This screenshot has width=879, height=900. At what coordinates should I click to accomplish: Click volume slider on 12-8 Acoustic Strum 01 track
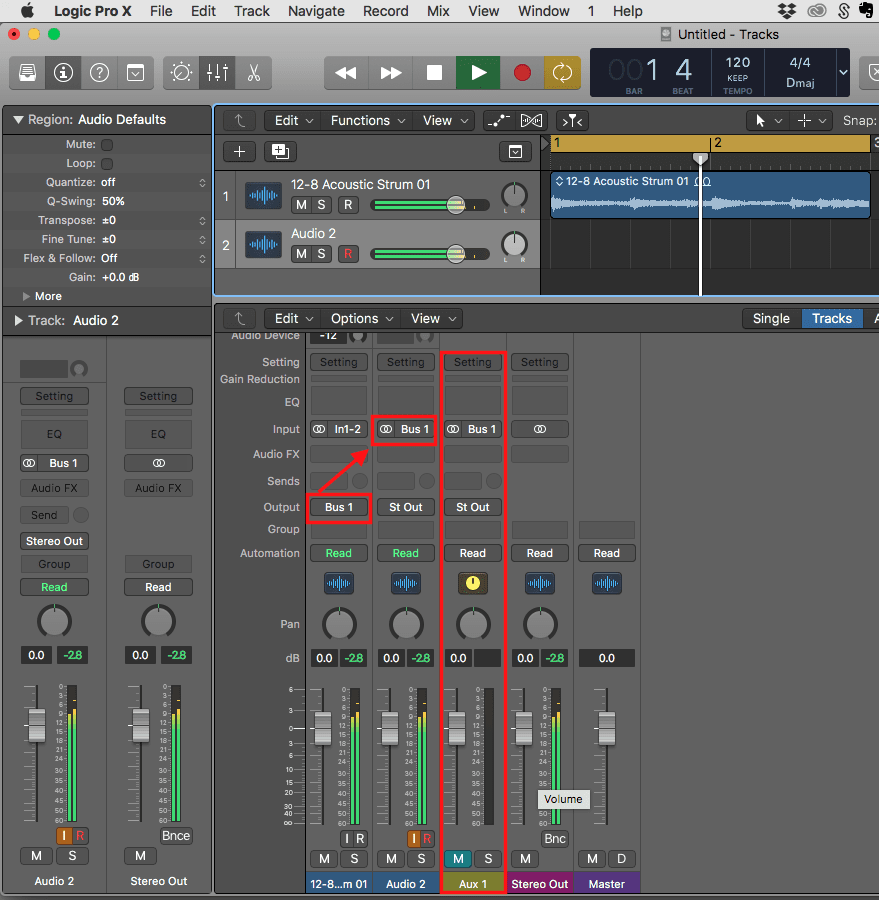pos(431,205)
